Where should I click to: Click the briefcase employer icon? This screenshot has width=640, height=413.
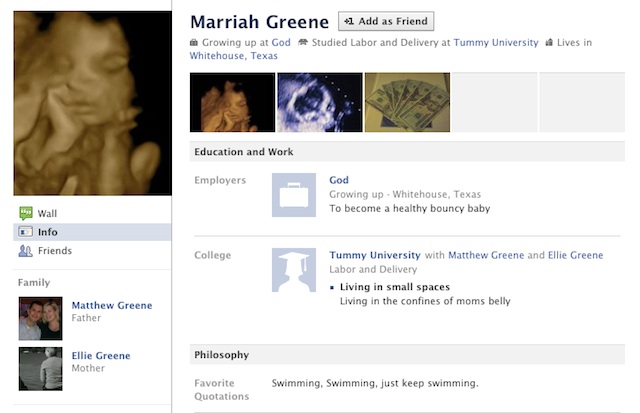coord(294,195)
